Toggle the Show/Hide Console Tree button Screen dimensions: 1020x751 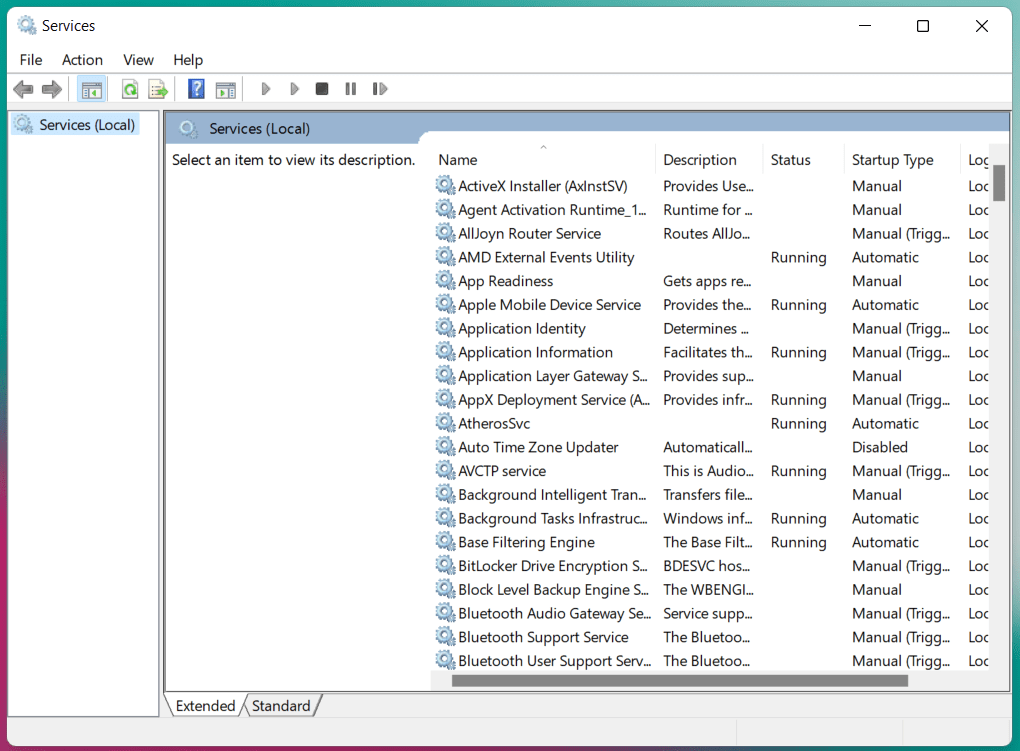coord(92,89)
